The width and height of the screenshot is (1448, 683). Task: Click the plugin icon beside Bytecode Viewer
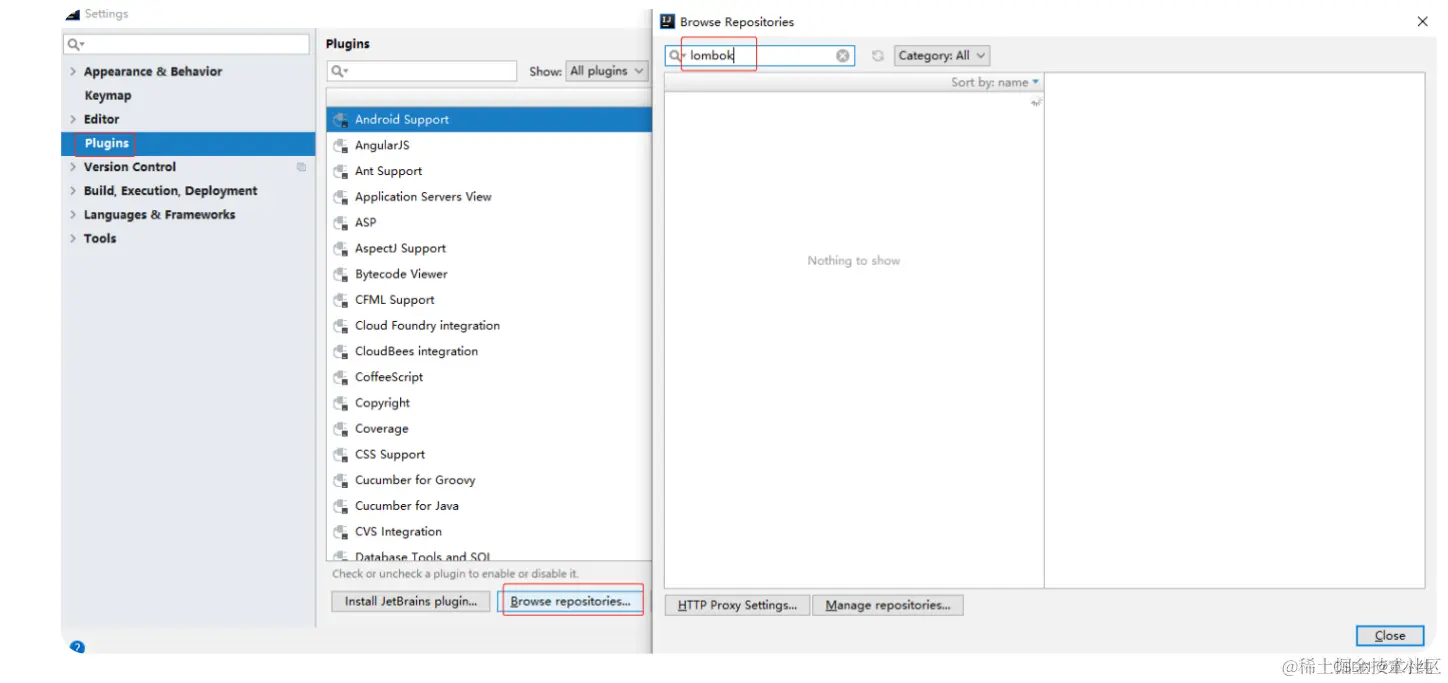341,274
